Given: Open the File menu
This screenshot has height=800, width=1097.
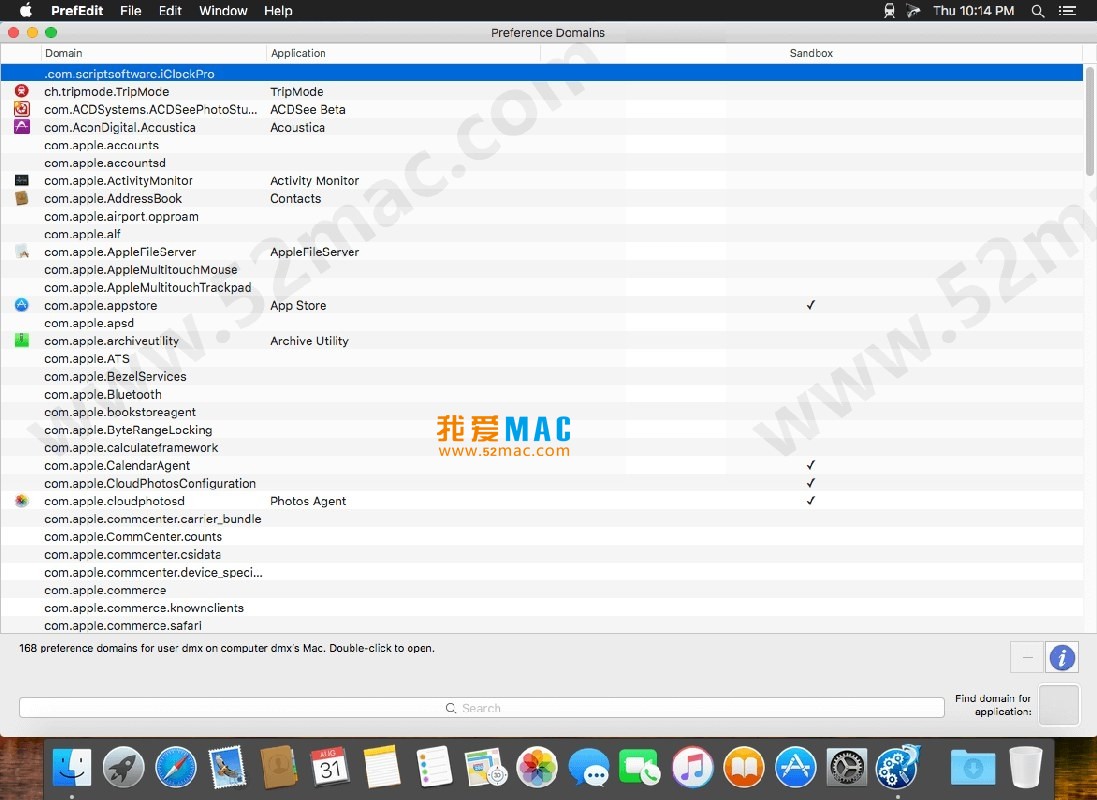Looking at the screenshot, I should 131,10.
